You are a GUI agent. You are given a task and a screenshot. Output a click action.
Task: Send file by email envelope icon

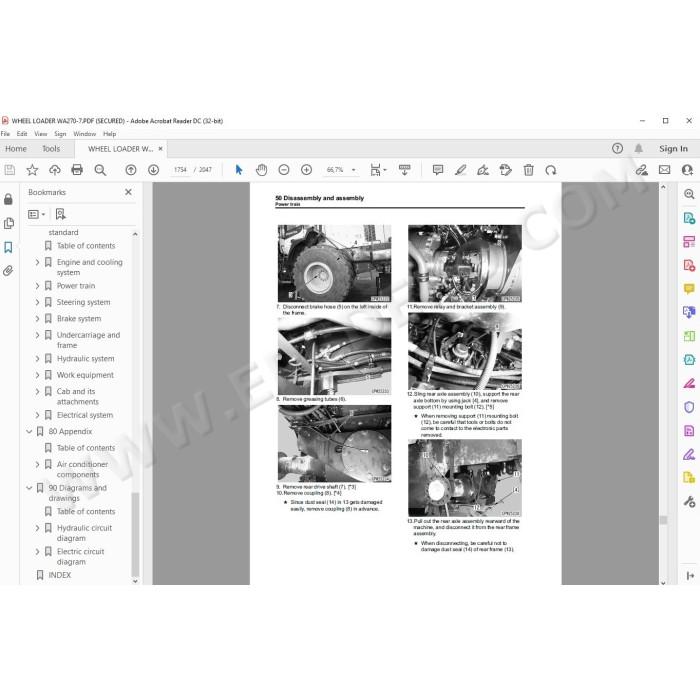[x=665, y=170]
